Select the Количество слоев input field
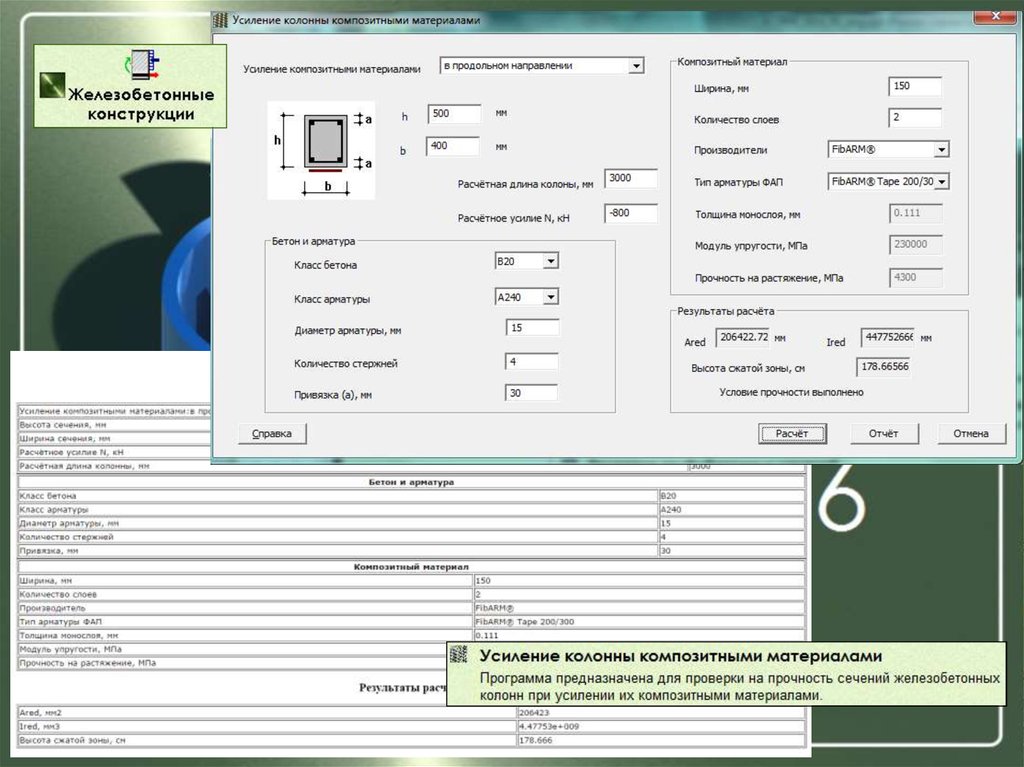 (x=914, y=118)
